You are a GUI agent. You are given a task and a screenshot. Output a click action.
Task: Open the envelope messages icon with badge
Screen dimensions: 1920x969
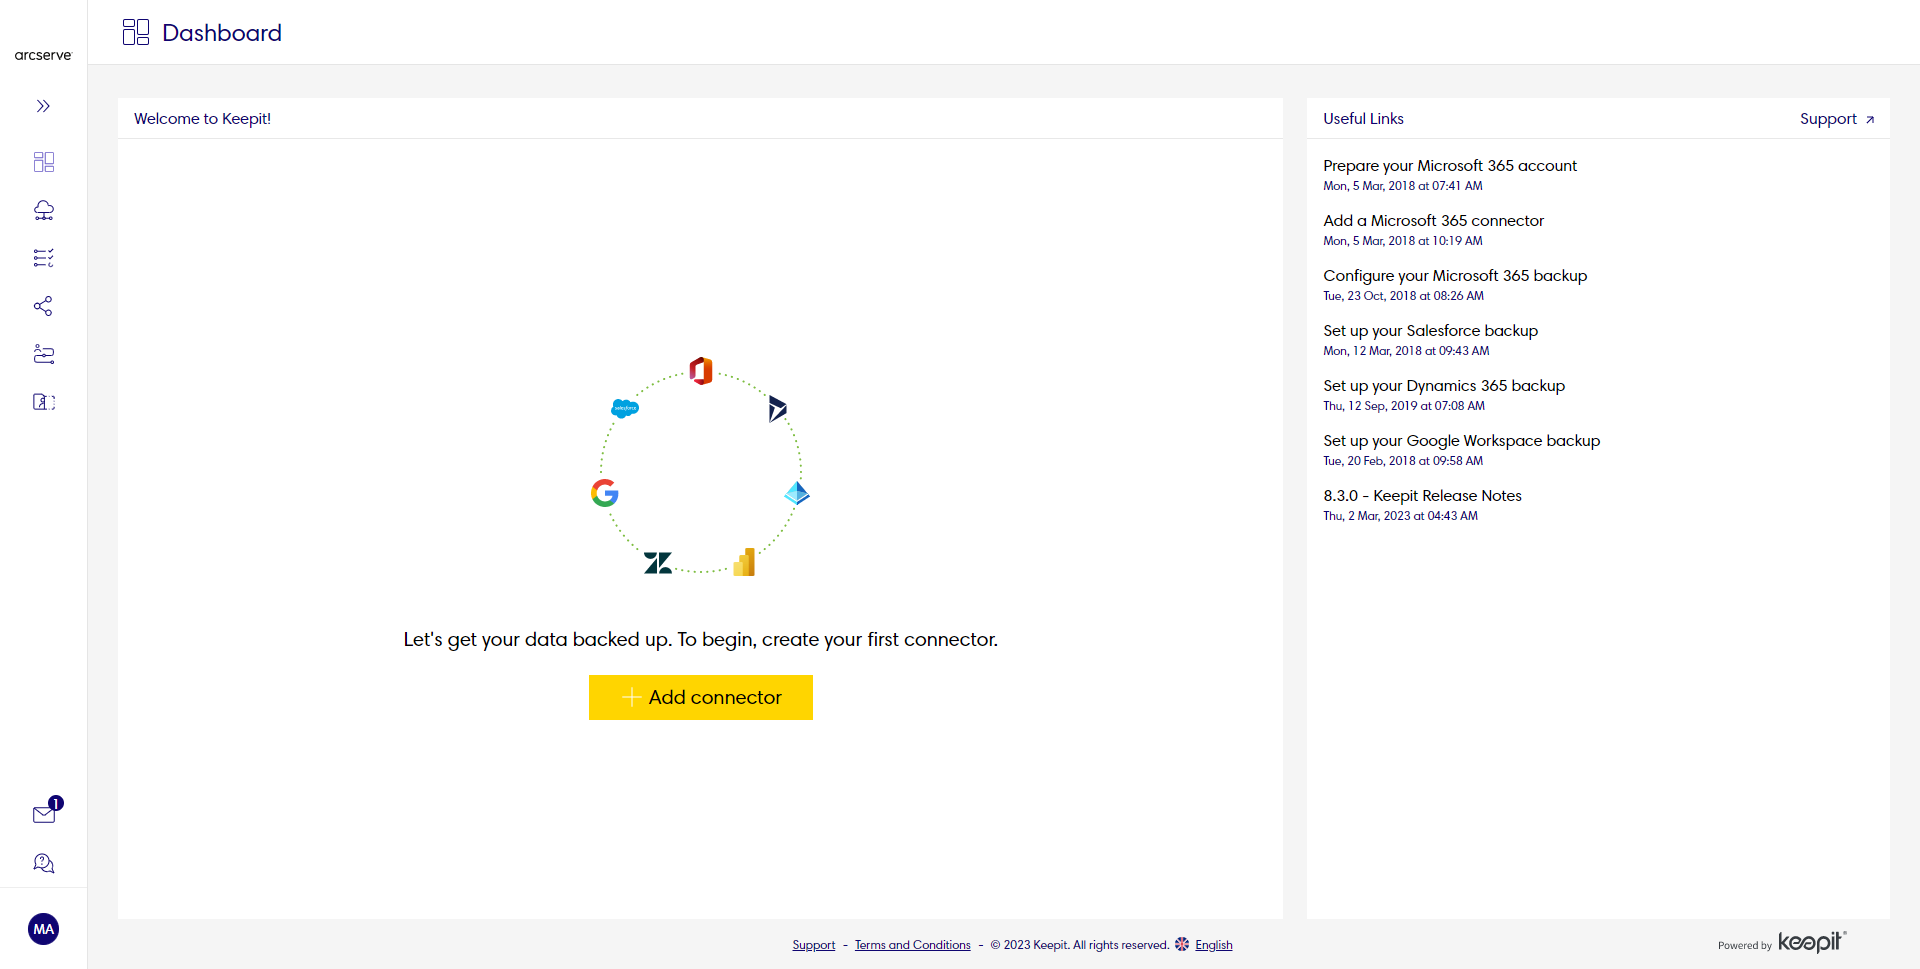[x=44, y=814]
